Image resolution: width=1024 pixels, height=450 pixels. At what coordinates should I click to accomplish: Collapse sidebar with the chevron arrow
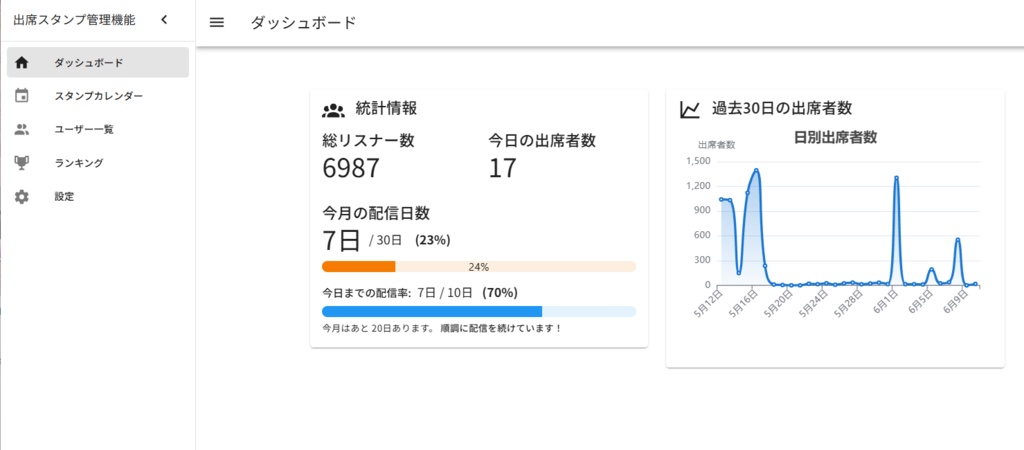click(164, 19)
